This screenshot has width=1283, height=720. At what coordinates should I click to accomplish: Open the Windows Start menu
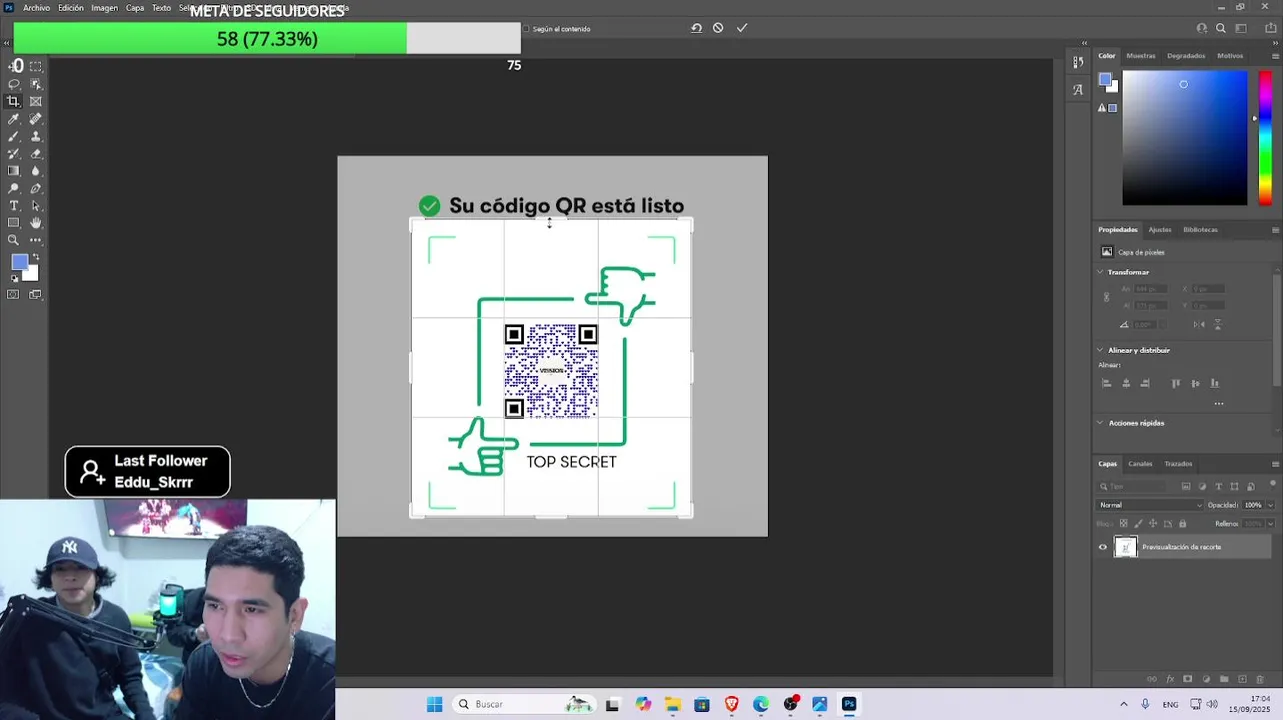[434, 704]
